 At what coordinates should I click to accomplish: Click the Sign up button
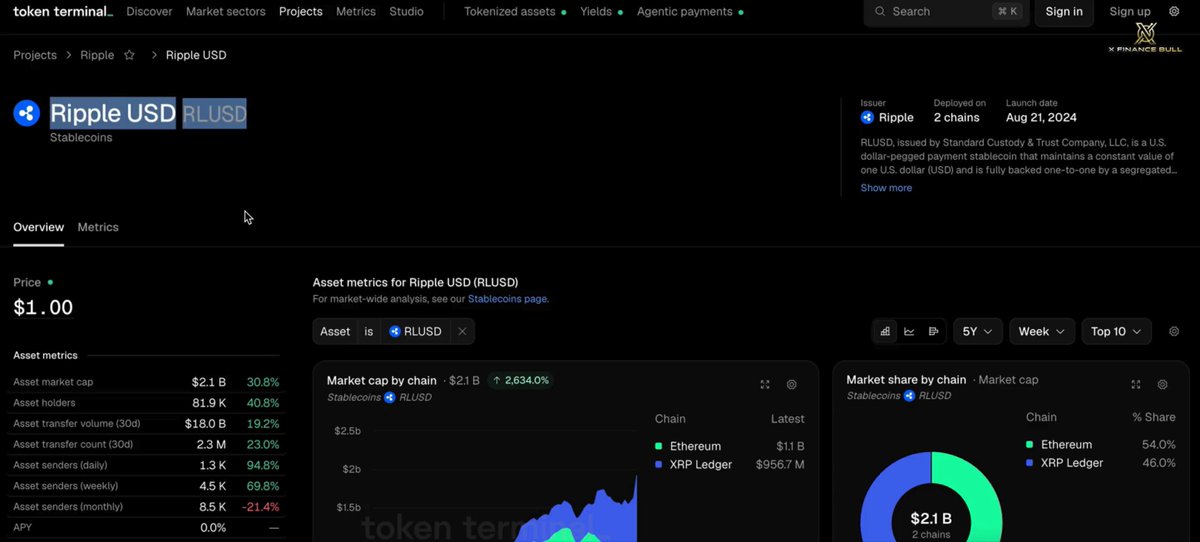pos(1130,11)
